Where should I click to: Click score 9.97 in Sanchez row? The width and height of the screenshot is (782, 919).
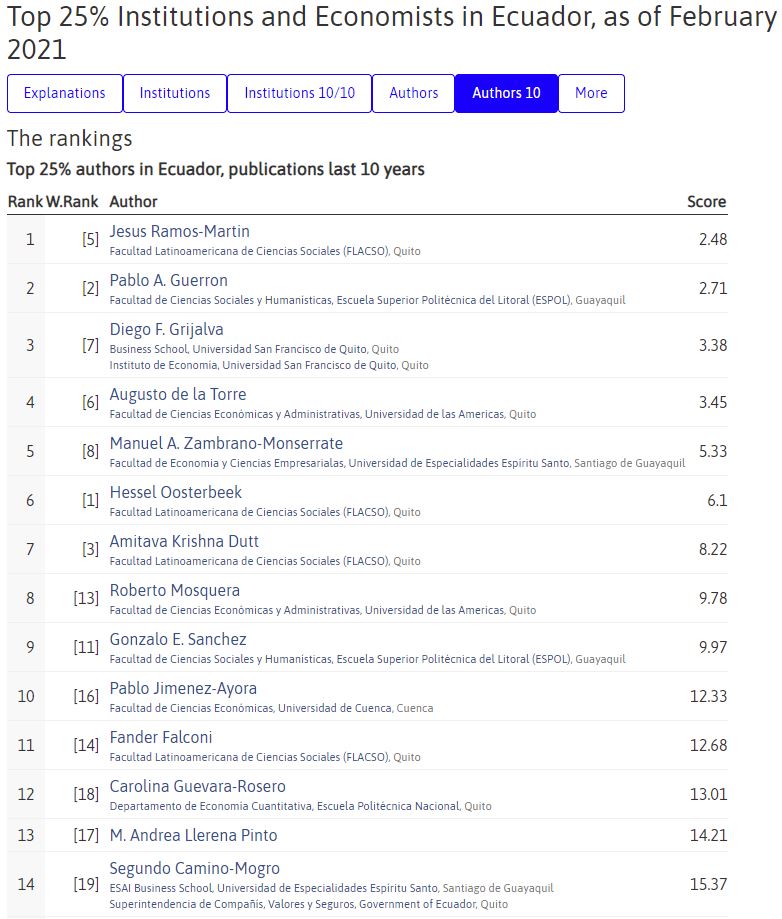click(x=713, y=648)
